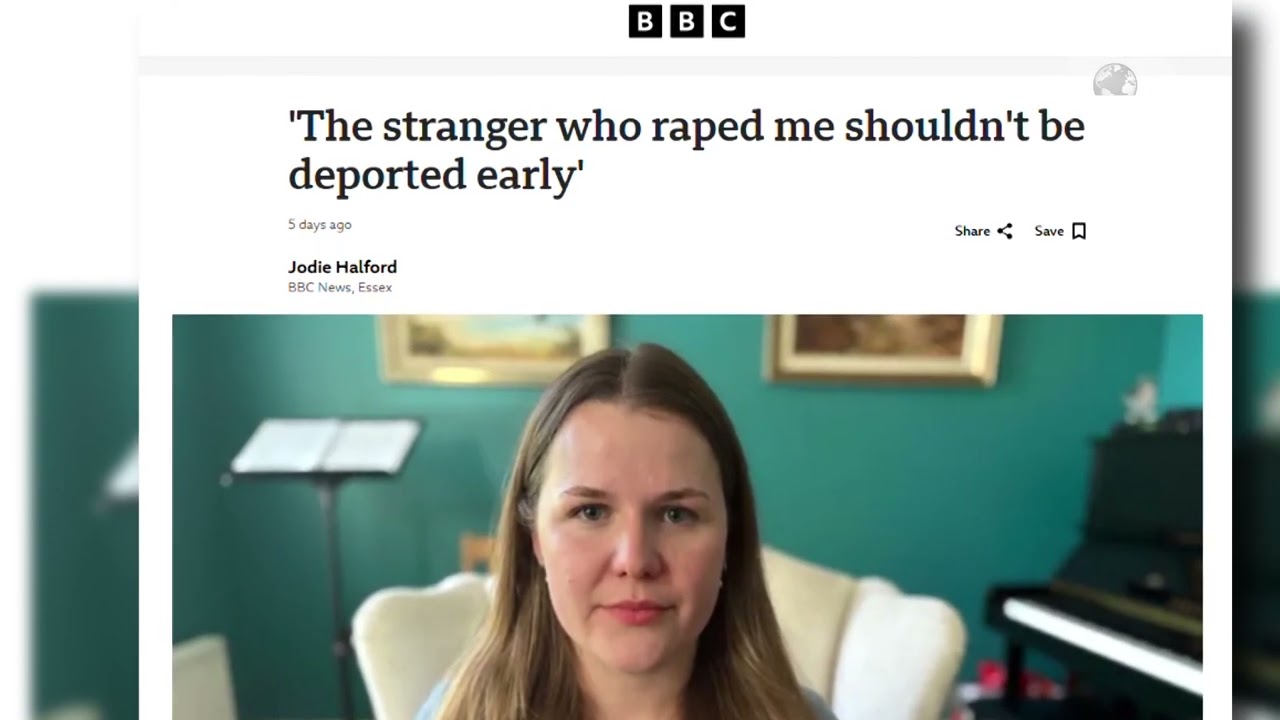
Task: Click the grey bar below BBC header
Action: point(685,66)
